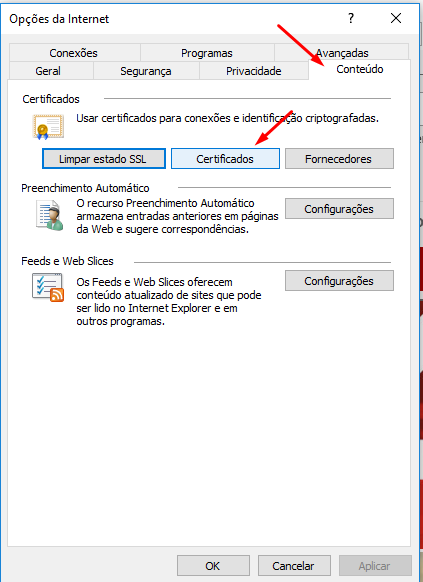The height and width of the screenshot is (582, 423).
Task: Confirm with the OK button
Action: coord(213,566)
